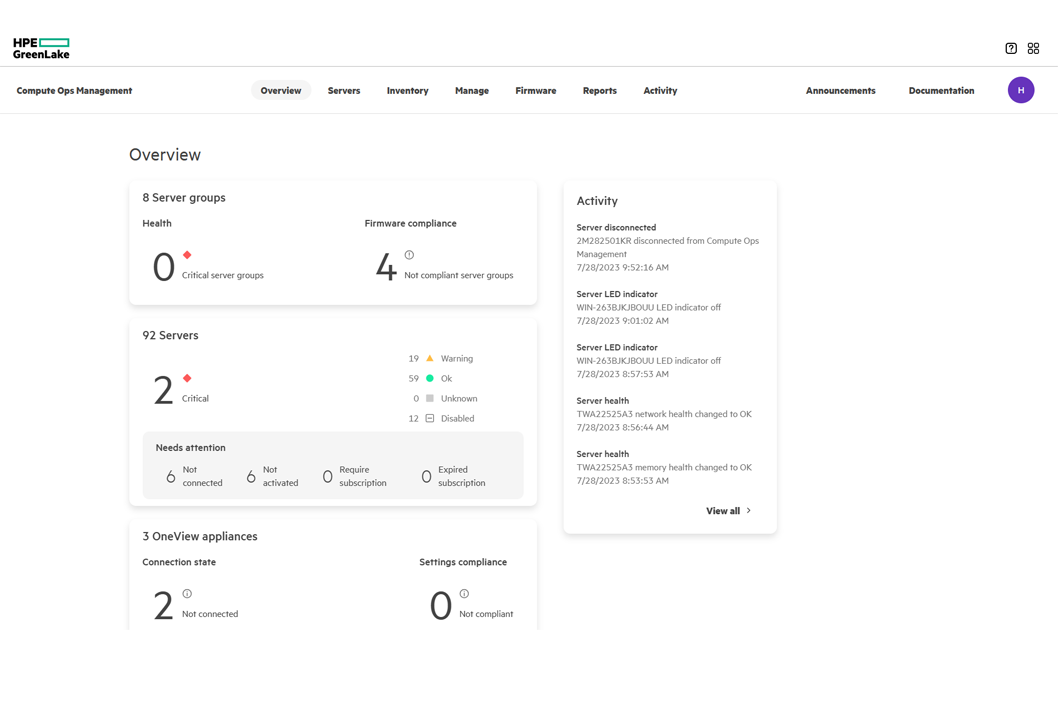1058x720 pixels.
Task: Click the red critical diamond under Servers
Action: click(187, 379)
